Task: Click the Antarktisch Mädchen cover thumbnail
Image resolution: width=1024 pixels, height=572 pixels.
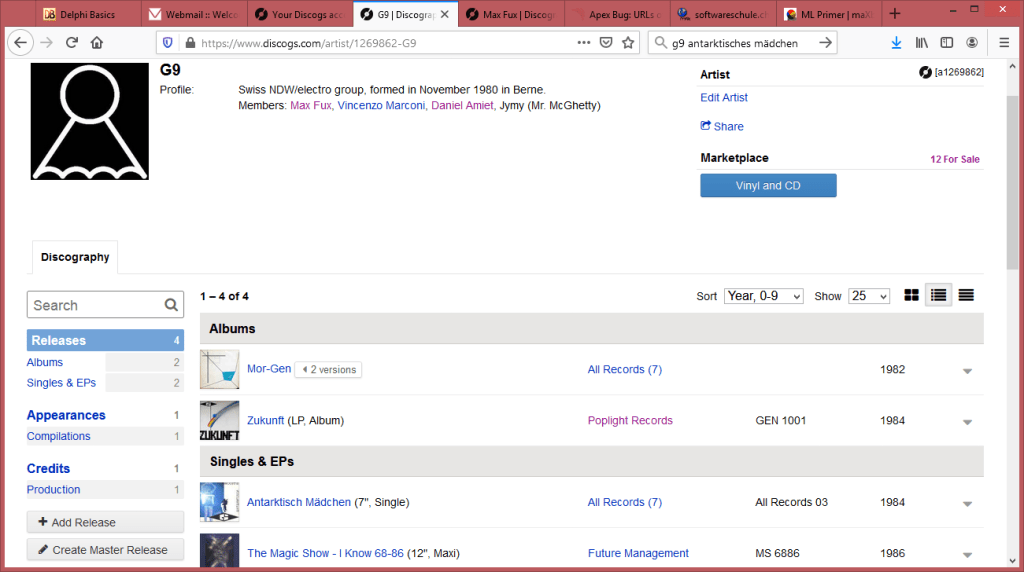Action: 219,502
